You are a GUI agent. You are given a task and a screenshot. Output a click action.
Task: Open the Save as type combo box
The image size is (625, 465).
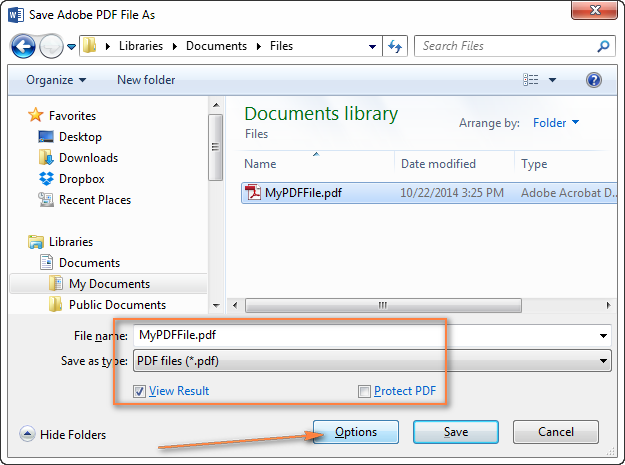pyautogui.click(x=372, y=361)
